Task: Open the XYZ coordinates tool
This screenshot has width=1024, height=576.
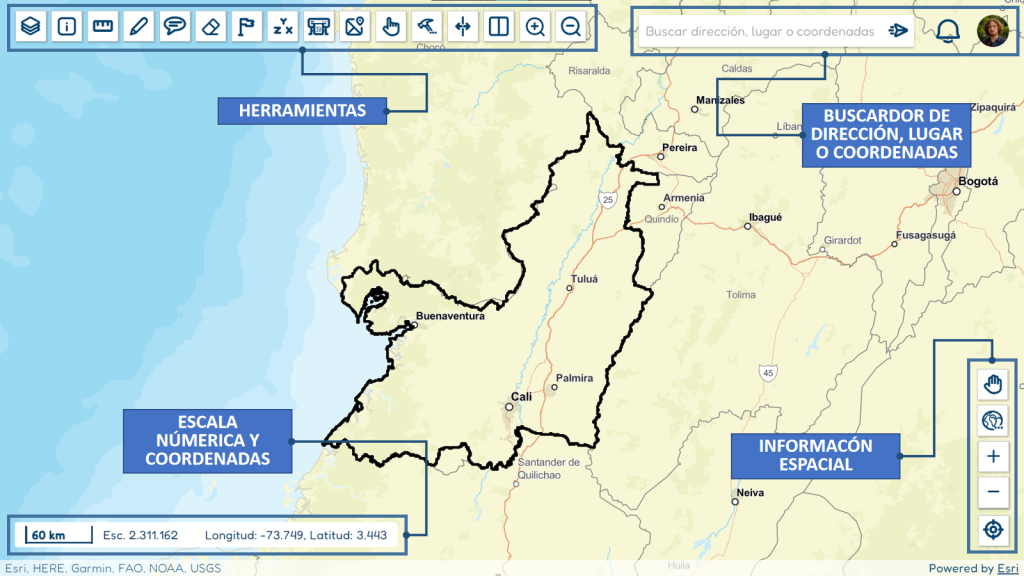Action: point(283,27)
